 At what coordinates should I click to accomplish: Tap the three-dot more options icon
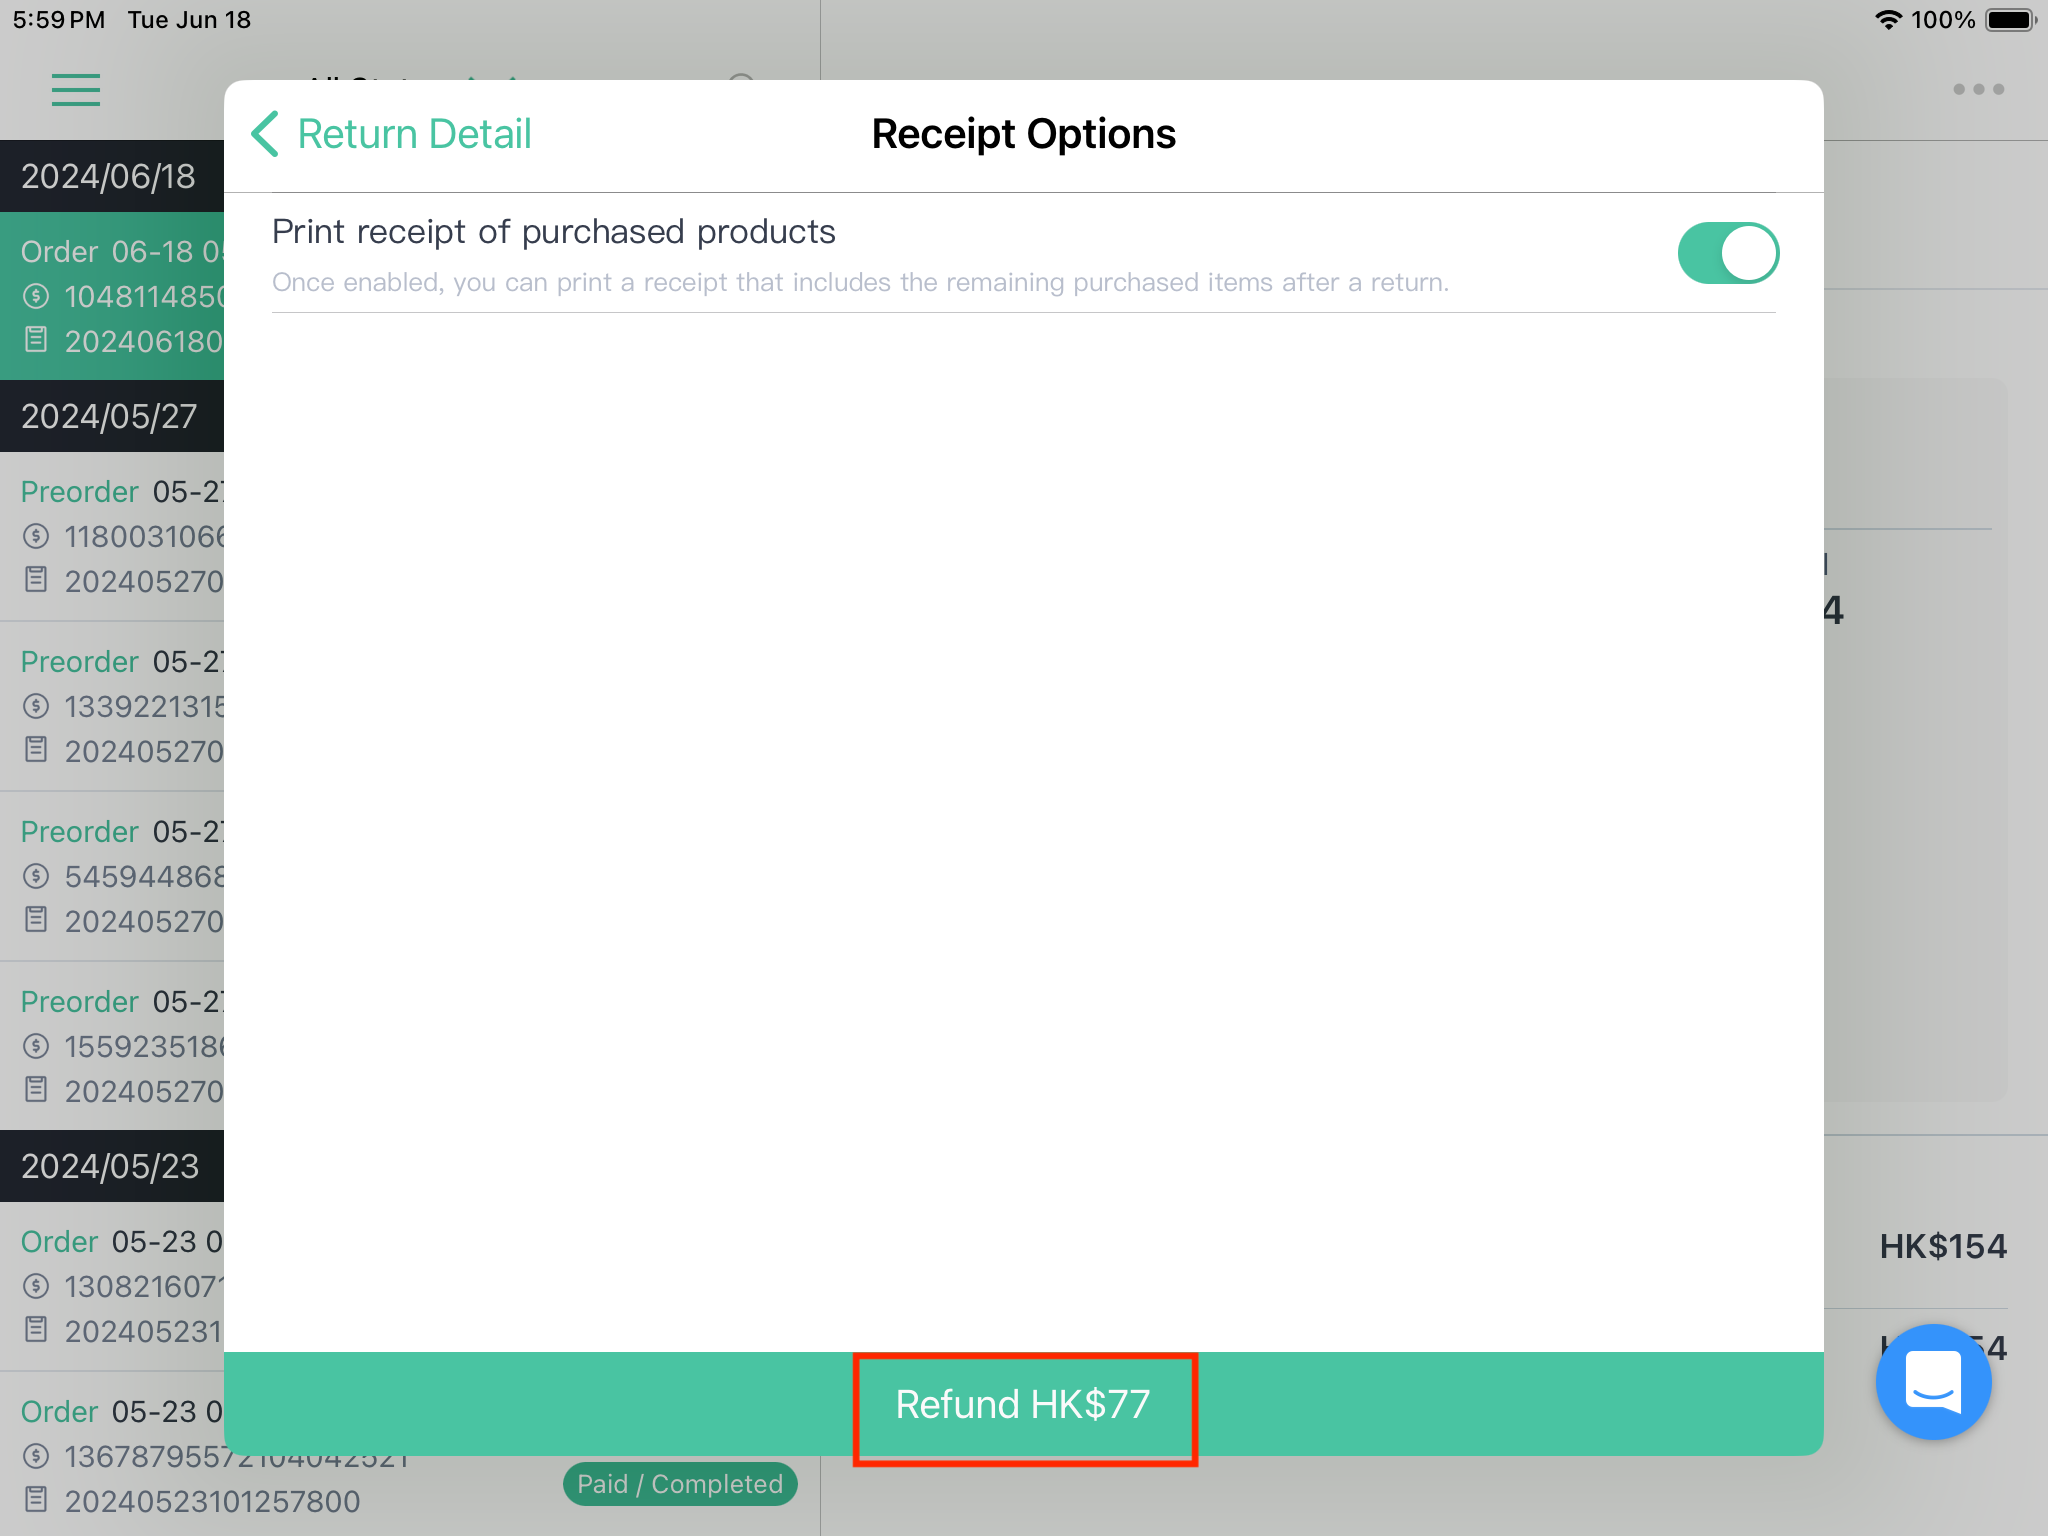click(x=1978, y=89)
